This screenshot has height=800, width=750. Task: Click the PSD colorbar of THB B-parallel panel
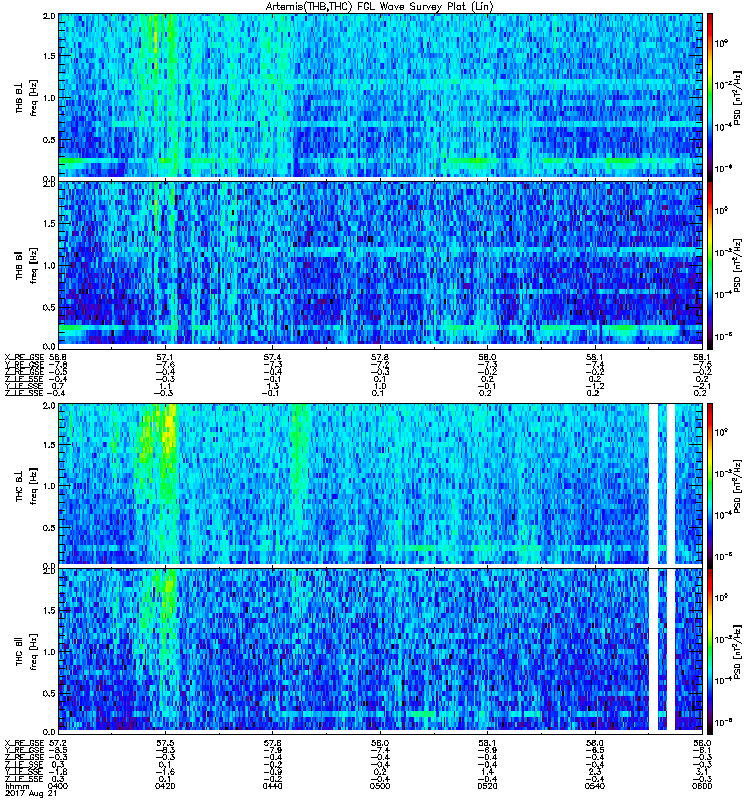[x=709, y=265]
